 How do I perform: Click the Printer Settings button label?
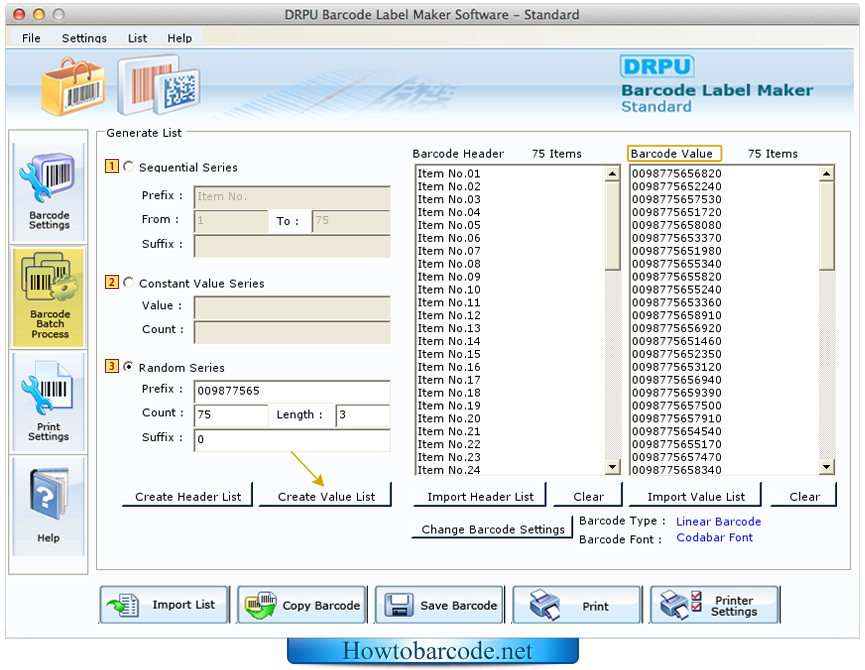click(734, 605)
